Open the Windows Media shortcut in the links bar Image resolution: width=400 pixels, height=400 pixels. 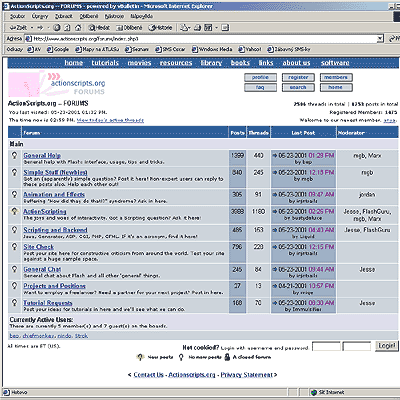[x=212, y=49]
